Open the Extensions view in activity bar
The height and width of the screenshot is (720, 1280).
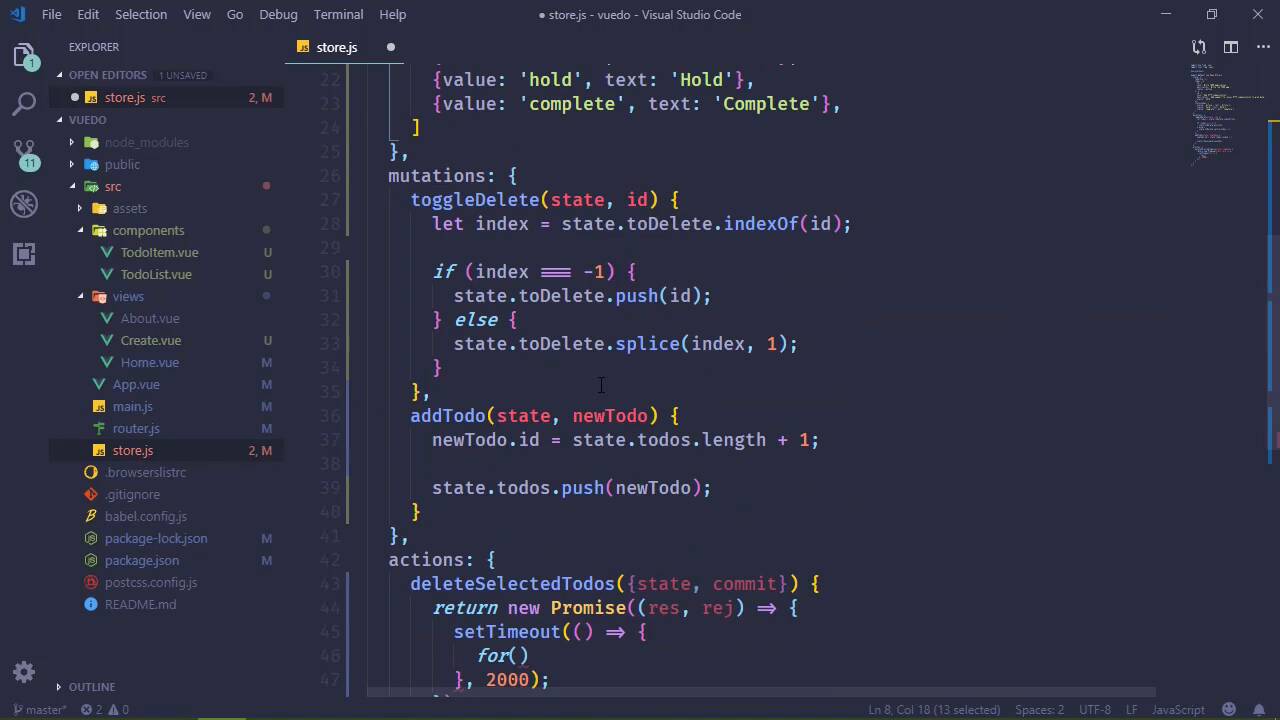[24, 254]
